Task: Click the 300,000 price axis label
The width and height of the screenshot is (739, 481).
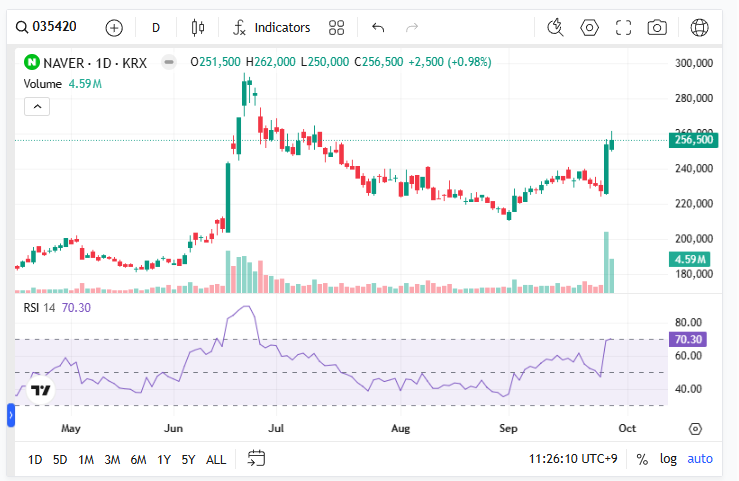Action: point(694,63)
